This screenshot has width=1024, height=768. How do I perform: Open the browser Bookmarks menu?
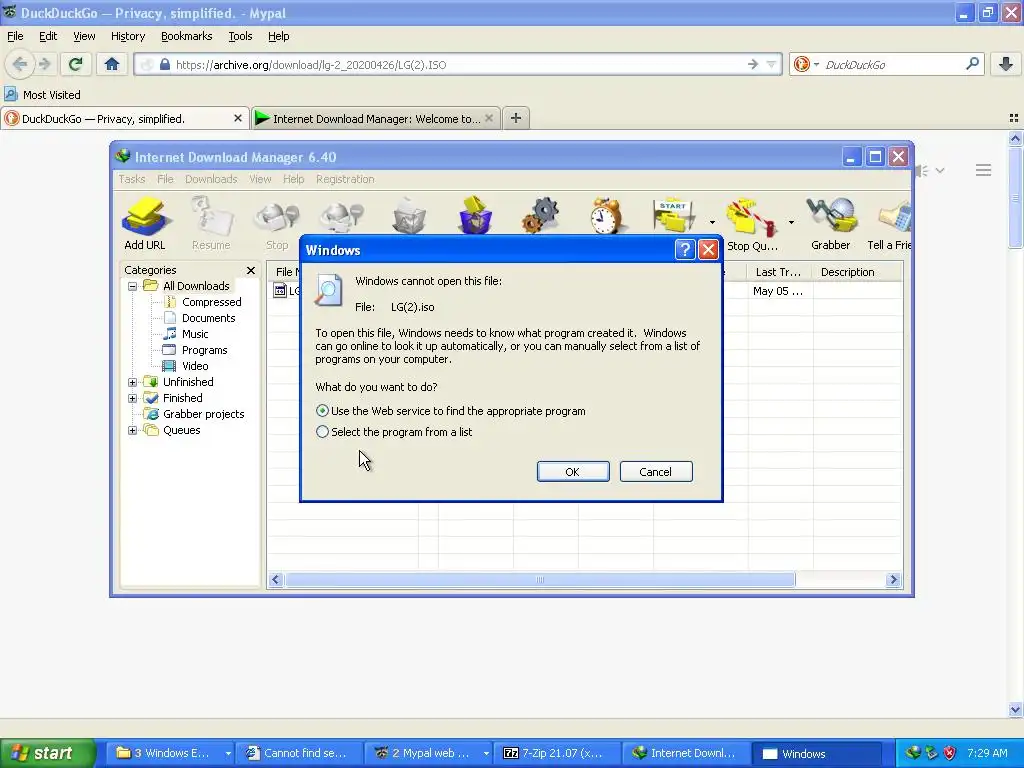pyautogui.click(x=187, y=36)
